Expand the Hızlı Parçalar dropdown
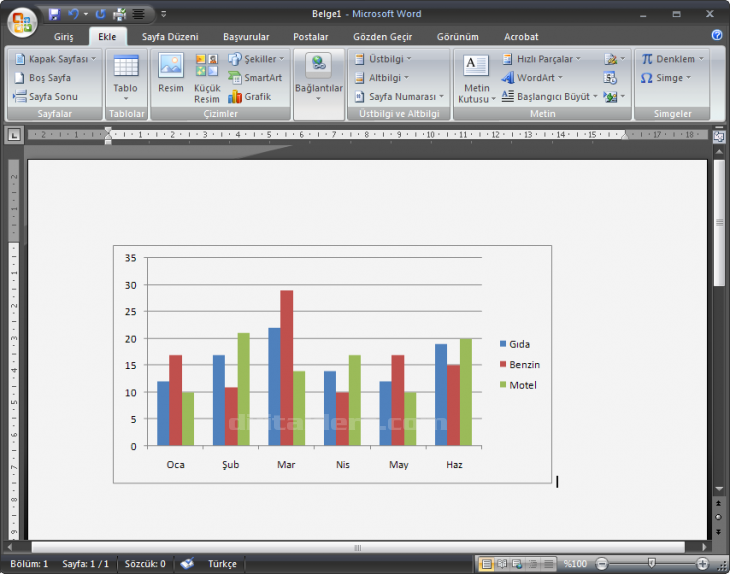 578,59
